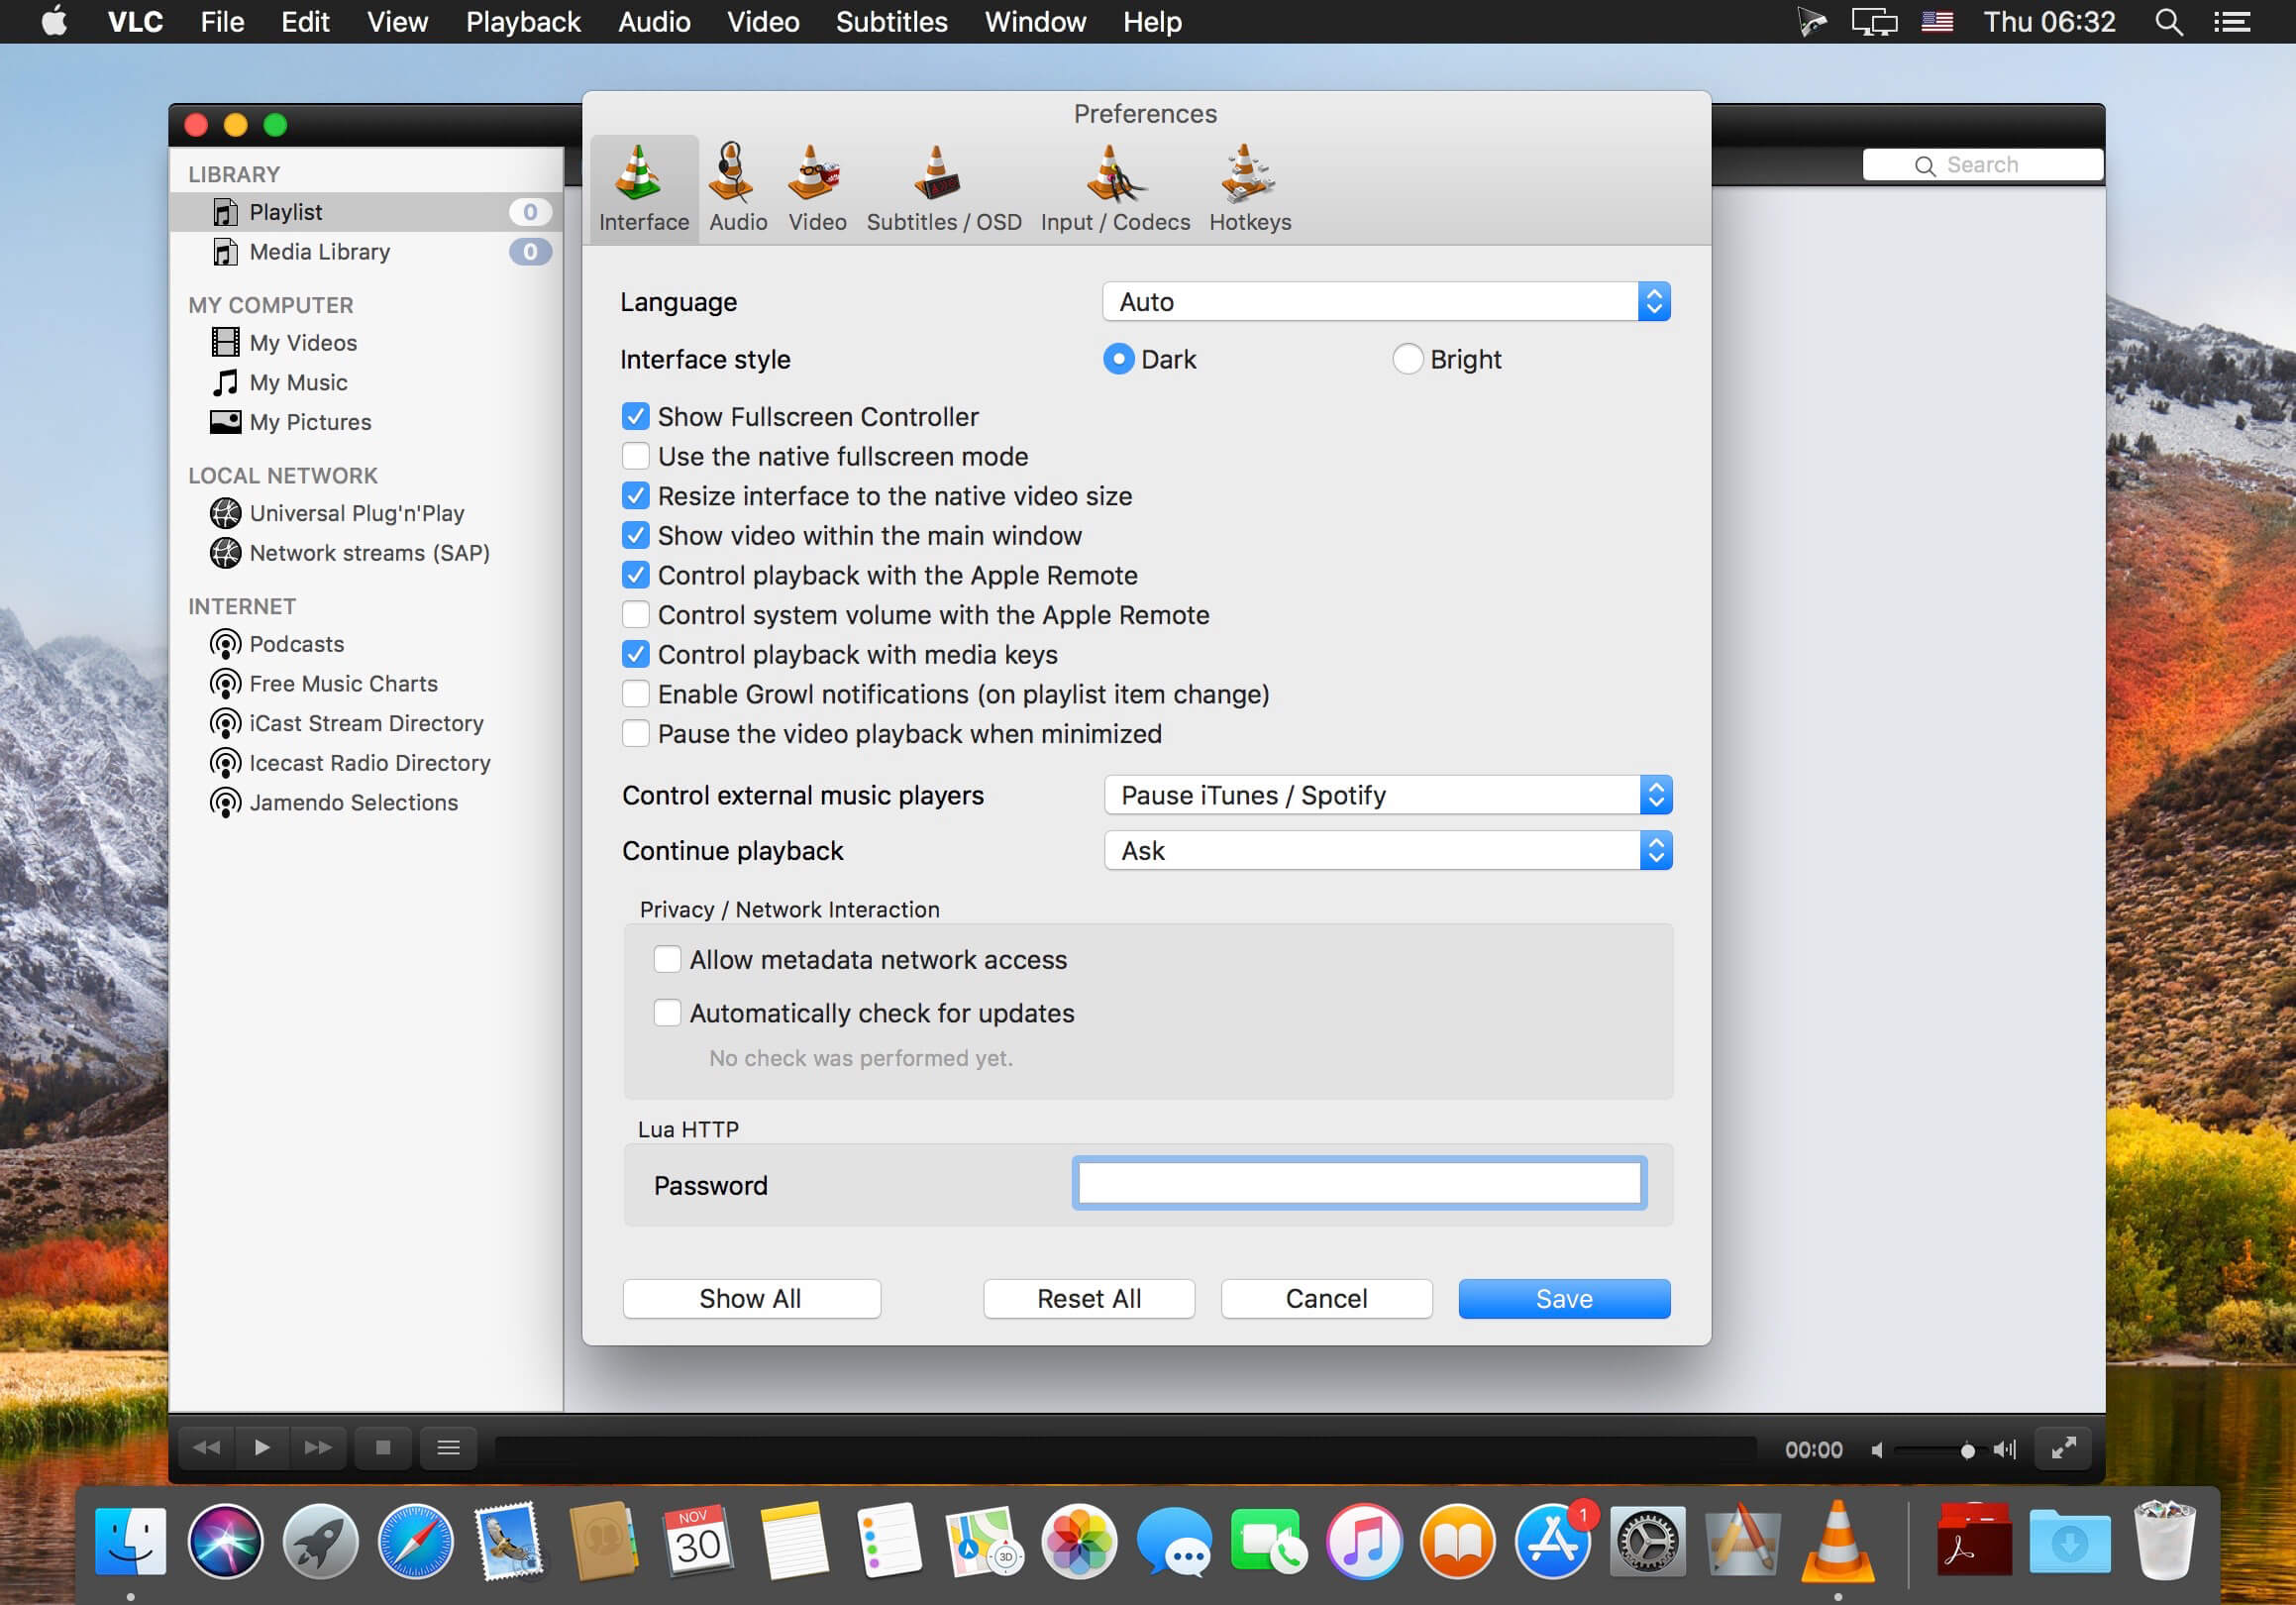Expand the Continue playback dropdown
The width and height of the screenshot is (2296, 1605).
click(x=1656, y=850)
